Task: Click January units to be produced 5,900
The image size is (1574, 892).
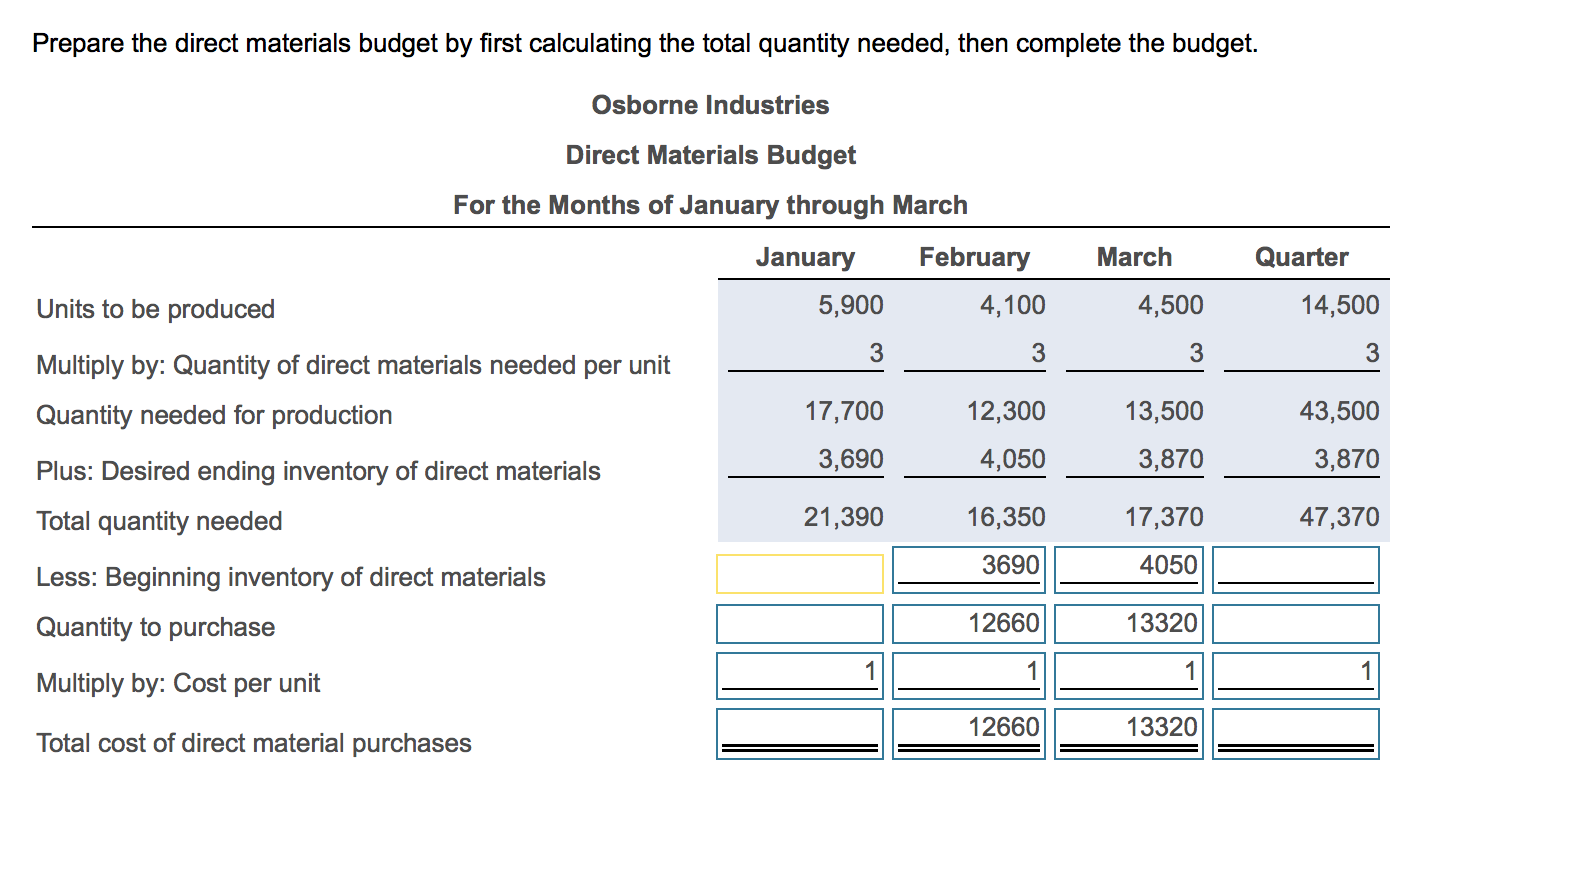Action: coord(851,305)
